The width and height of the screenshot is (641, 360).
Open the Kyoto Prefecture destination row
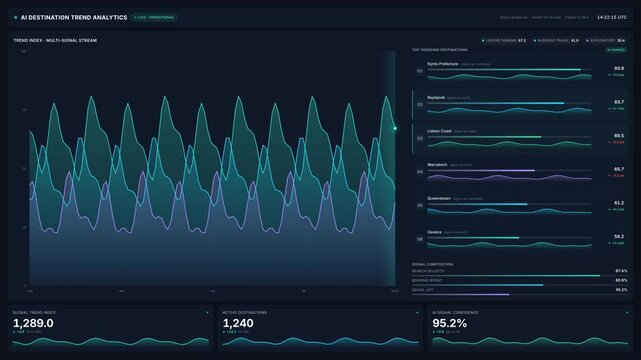(x=520, y=71)
